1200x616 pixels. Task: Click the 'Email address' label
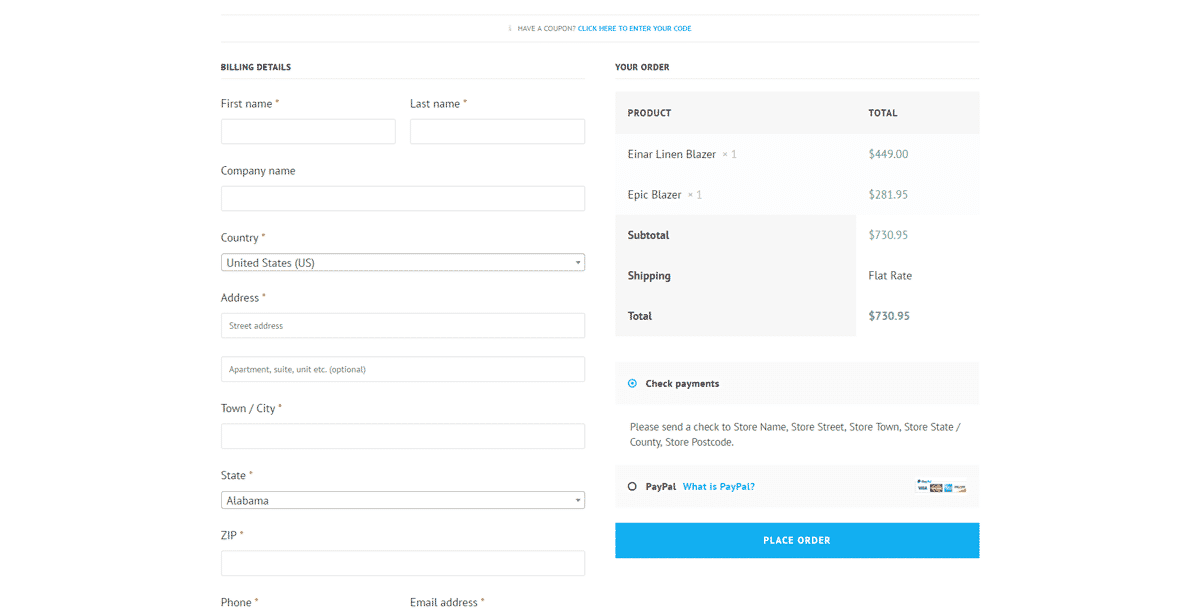click(445, 602)
